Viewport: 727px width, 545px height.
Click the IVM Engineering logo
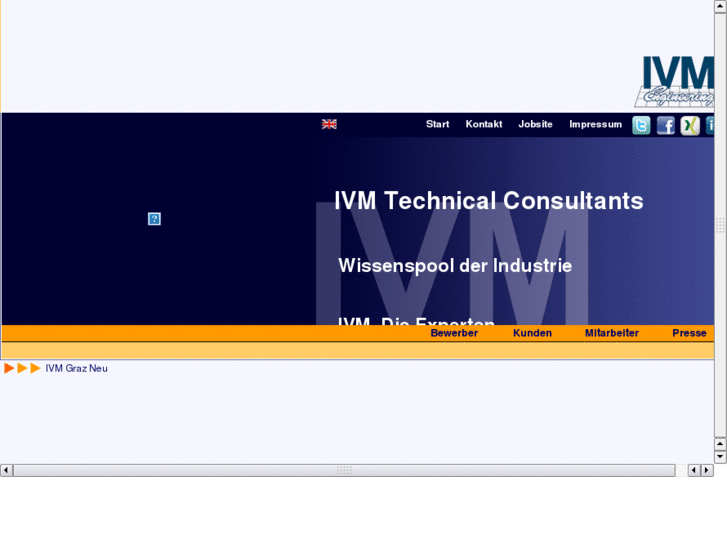click(x=675, y=82)
